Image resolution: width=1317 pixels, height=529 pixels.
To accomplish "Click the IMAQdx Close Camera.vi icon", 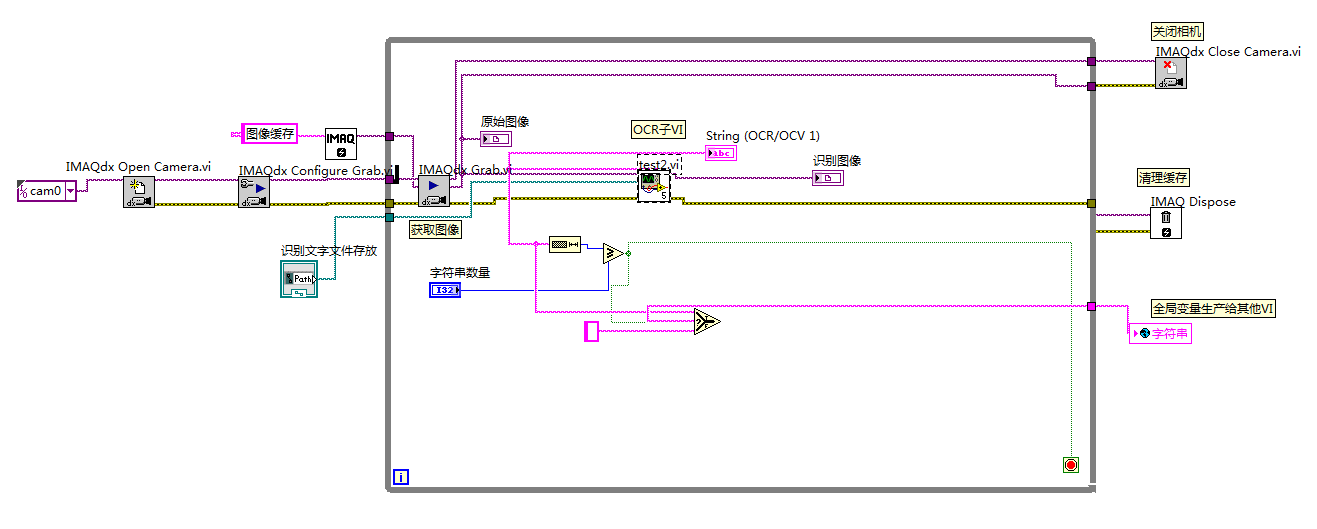I will (x=1171, y=73).
